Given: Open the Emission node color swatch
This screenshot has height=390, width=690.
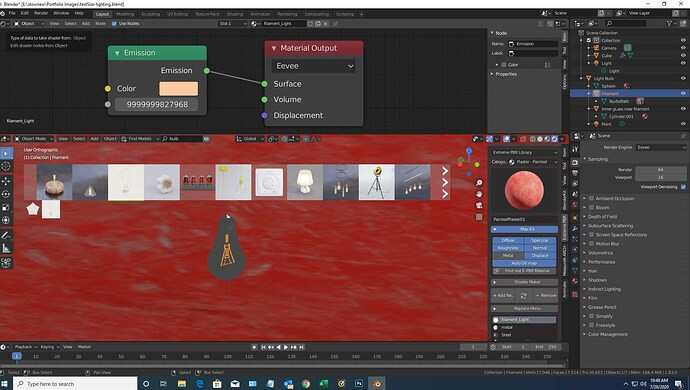Looking at the screenshot, I should coord(178,88).
